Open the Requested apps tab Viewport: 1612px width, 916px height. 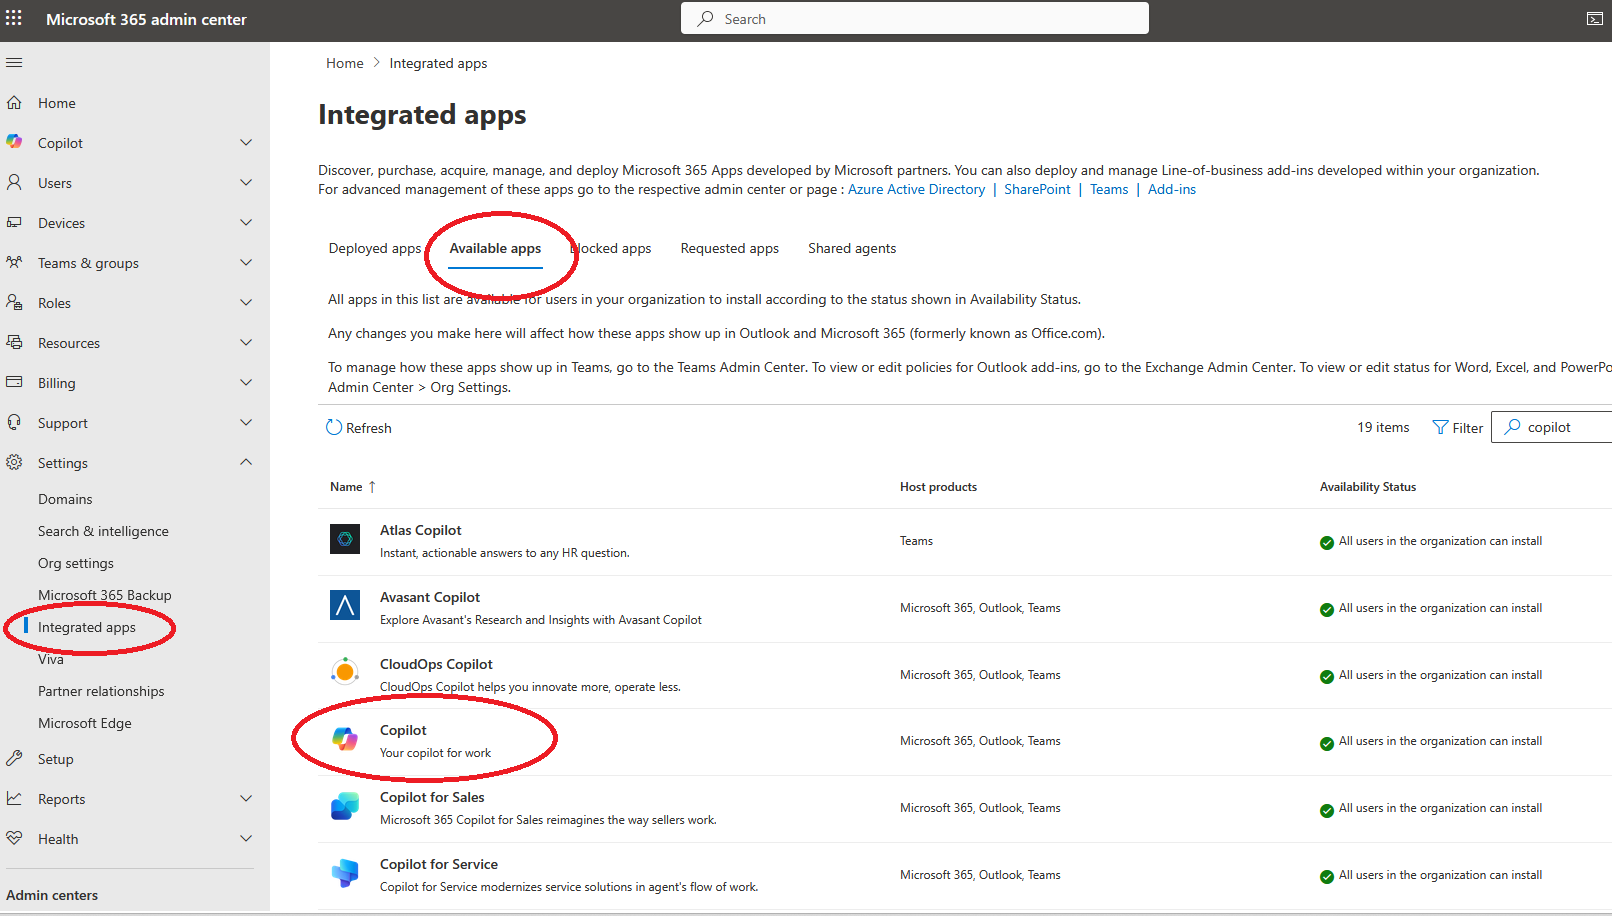(x=729, y=248)
